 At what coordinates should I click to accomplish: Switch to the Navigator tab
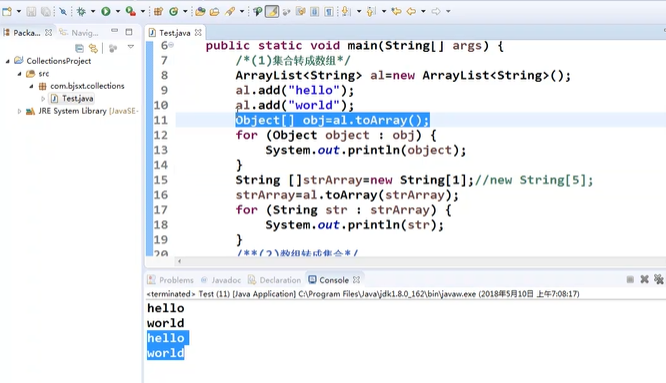pos(79,33)
